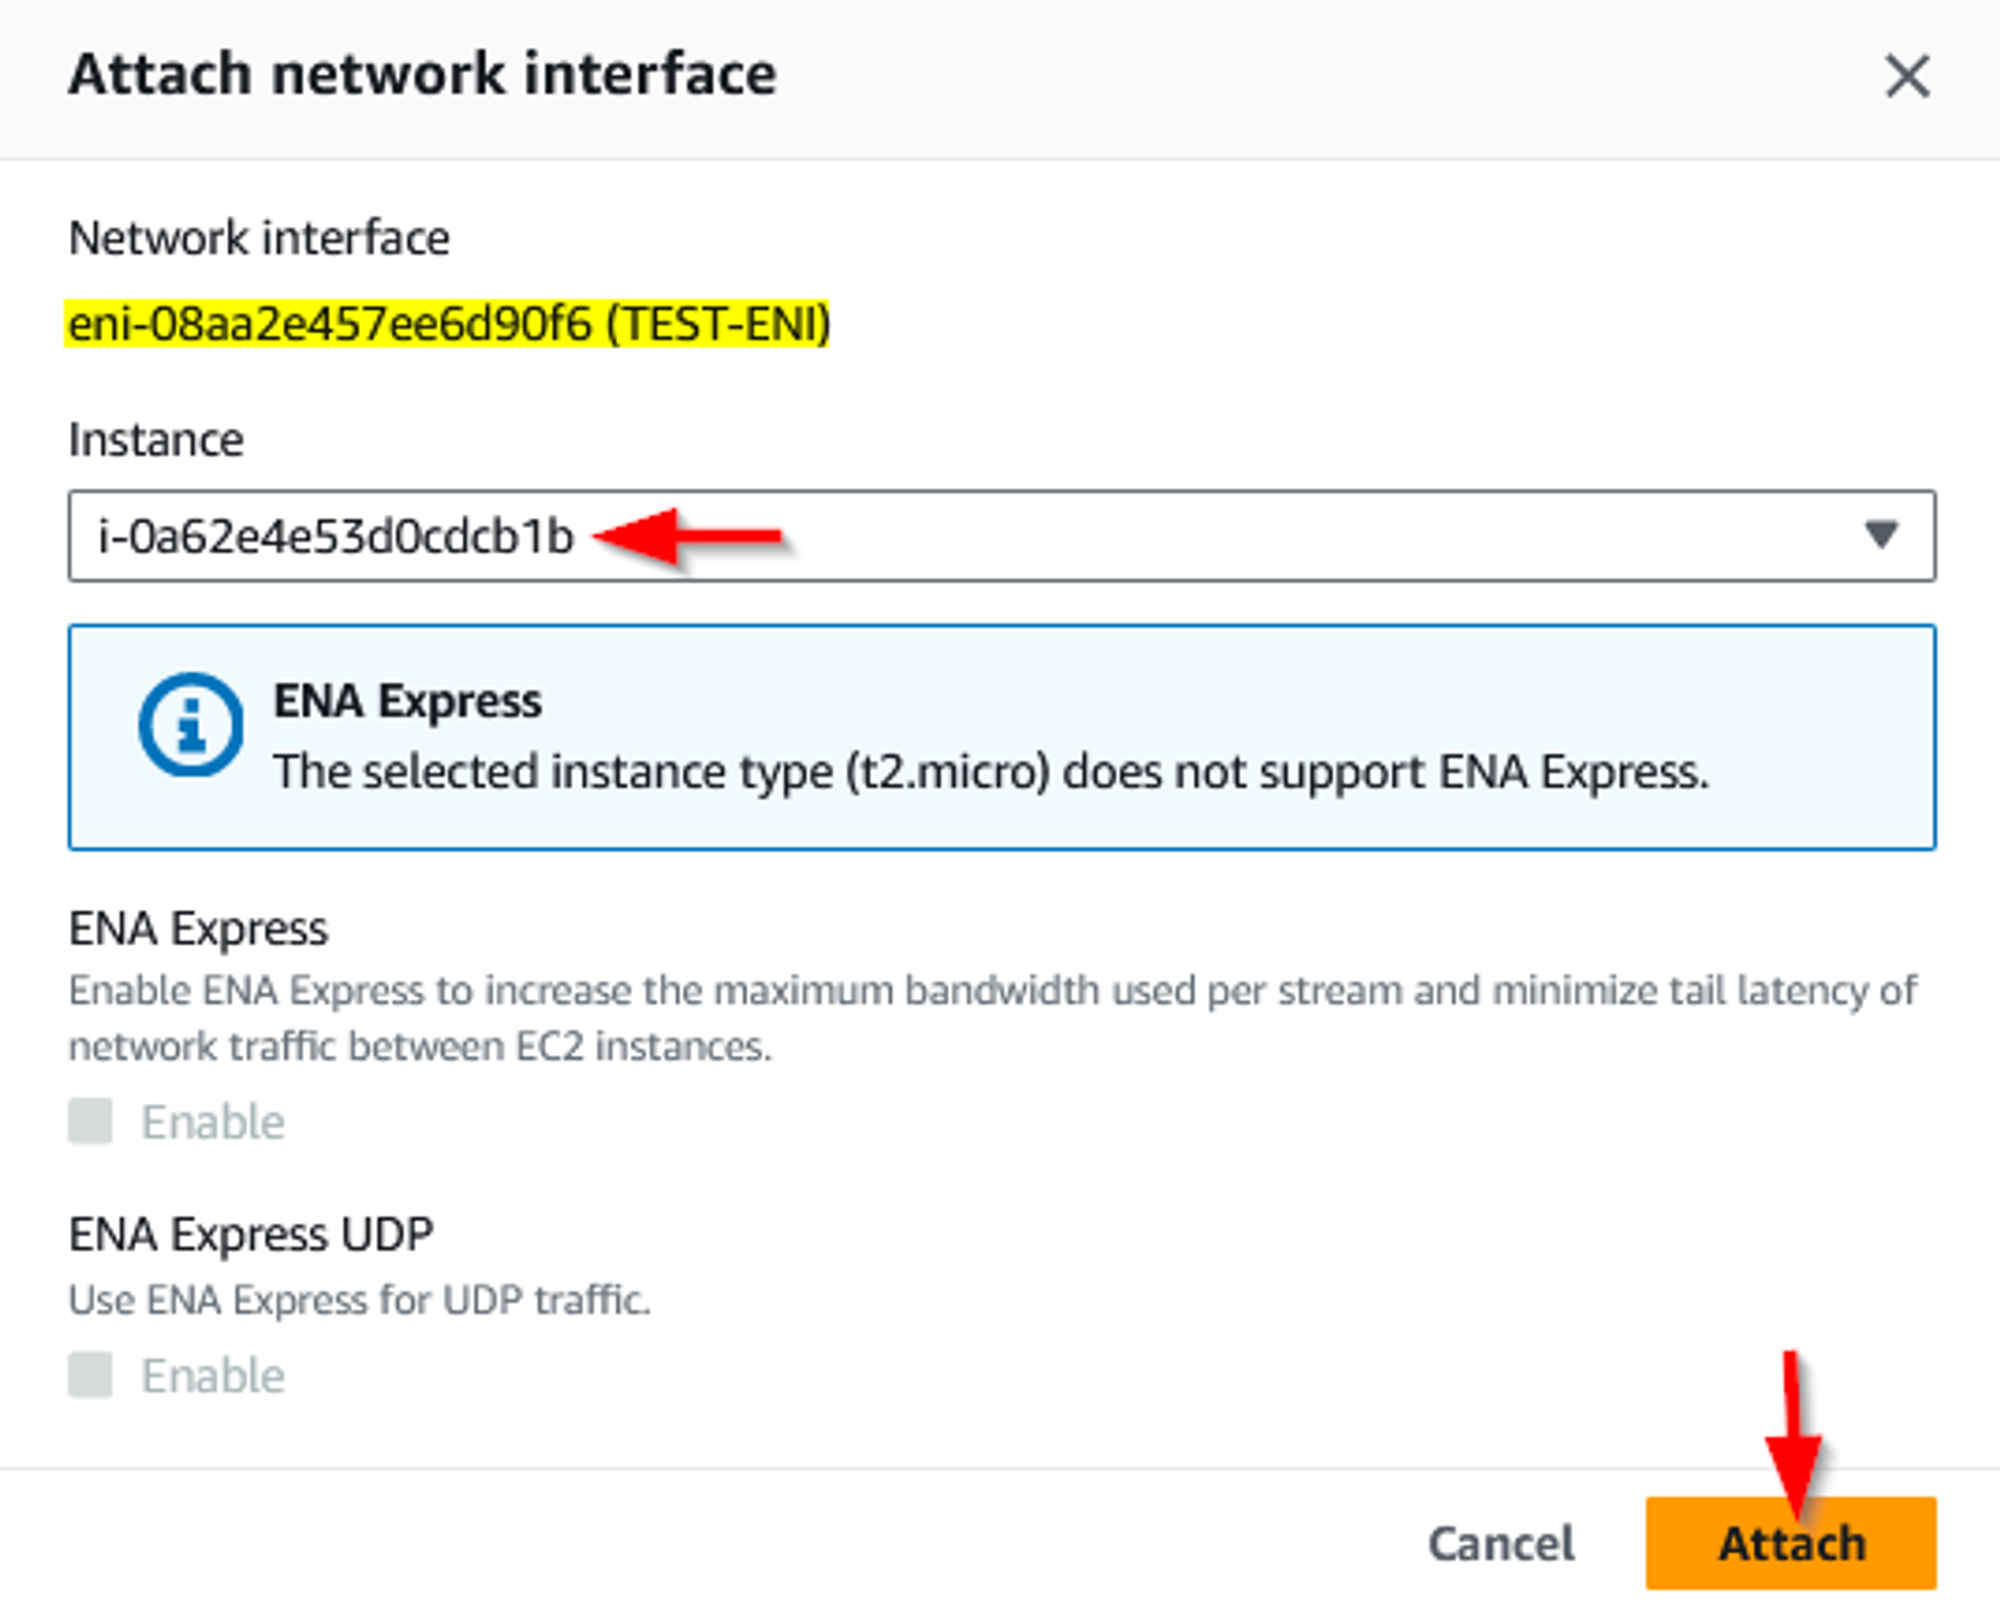
Task: Click the Attach network interface title
Action: click(420, 73)
